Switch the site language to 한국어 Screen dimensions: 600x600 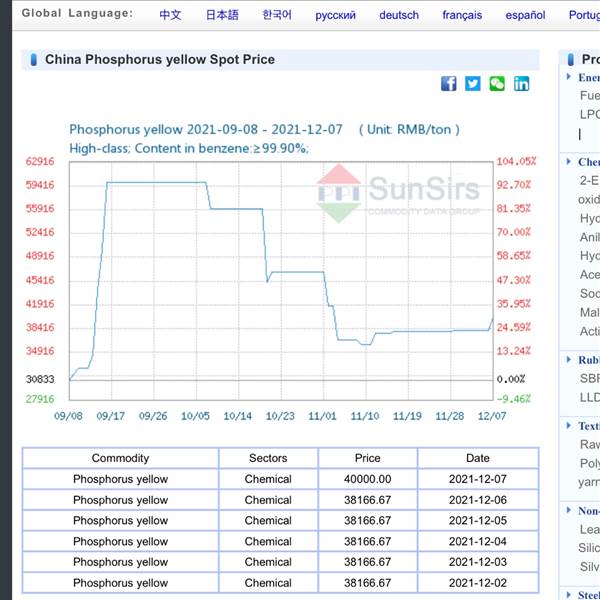click(x=277, y=15)
